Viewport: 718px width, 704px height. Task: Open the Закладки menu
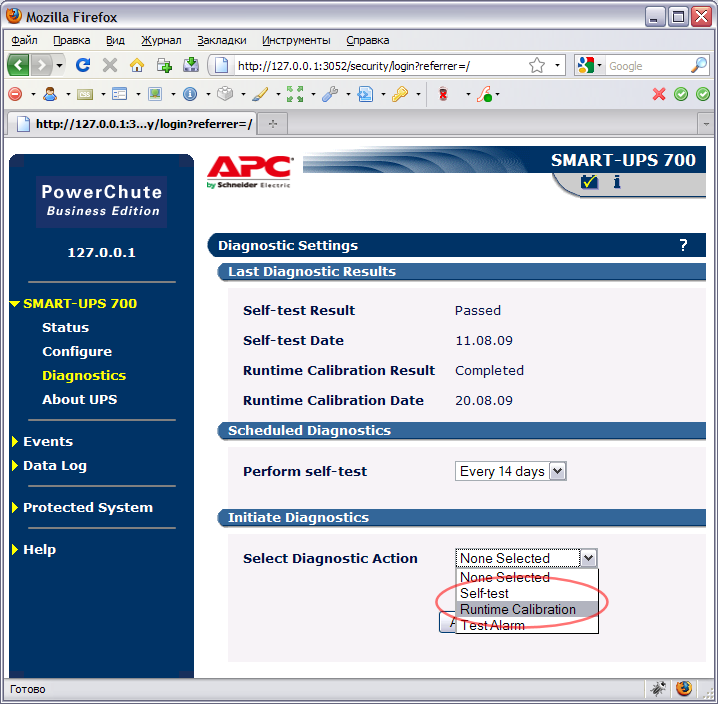222,40
